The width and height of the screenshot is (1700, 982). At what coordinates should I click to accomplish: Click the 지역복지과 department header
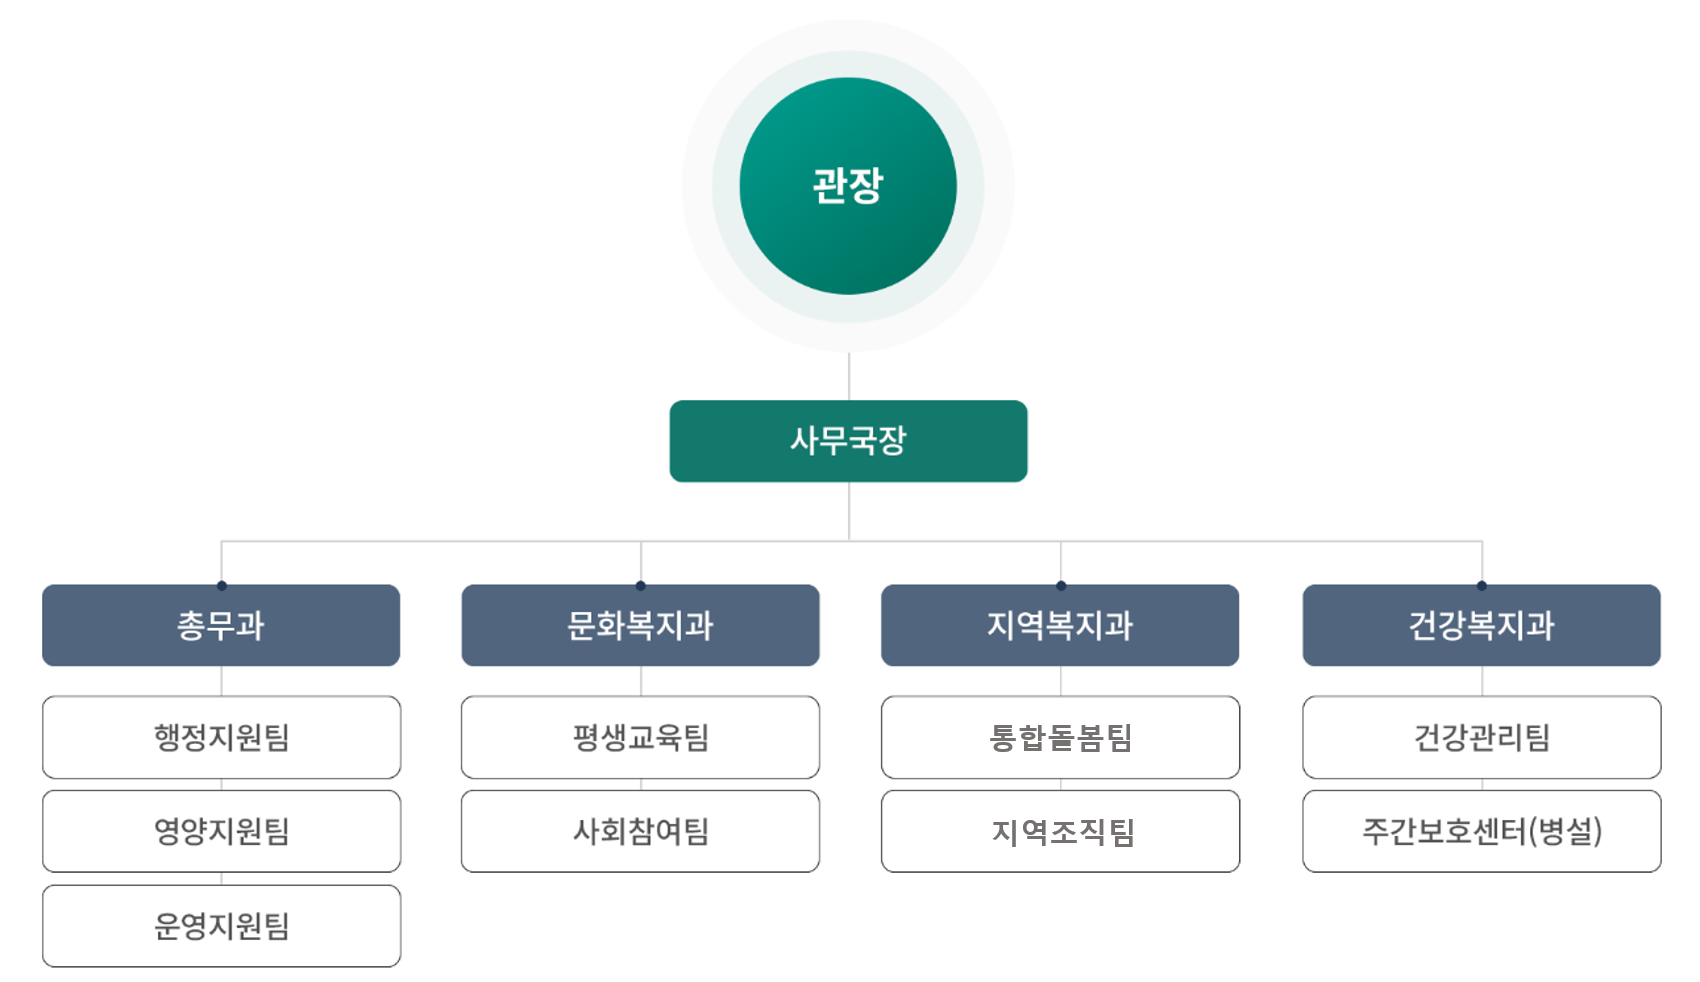(x=1060, y=627)
